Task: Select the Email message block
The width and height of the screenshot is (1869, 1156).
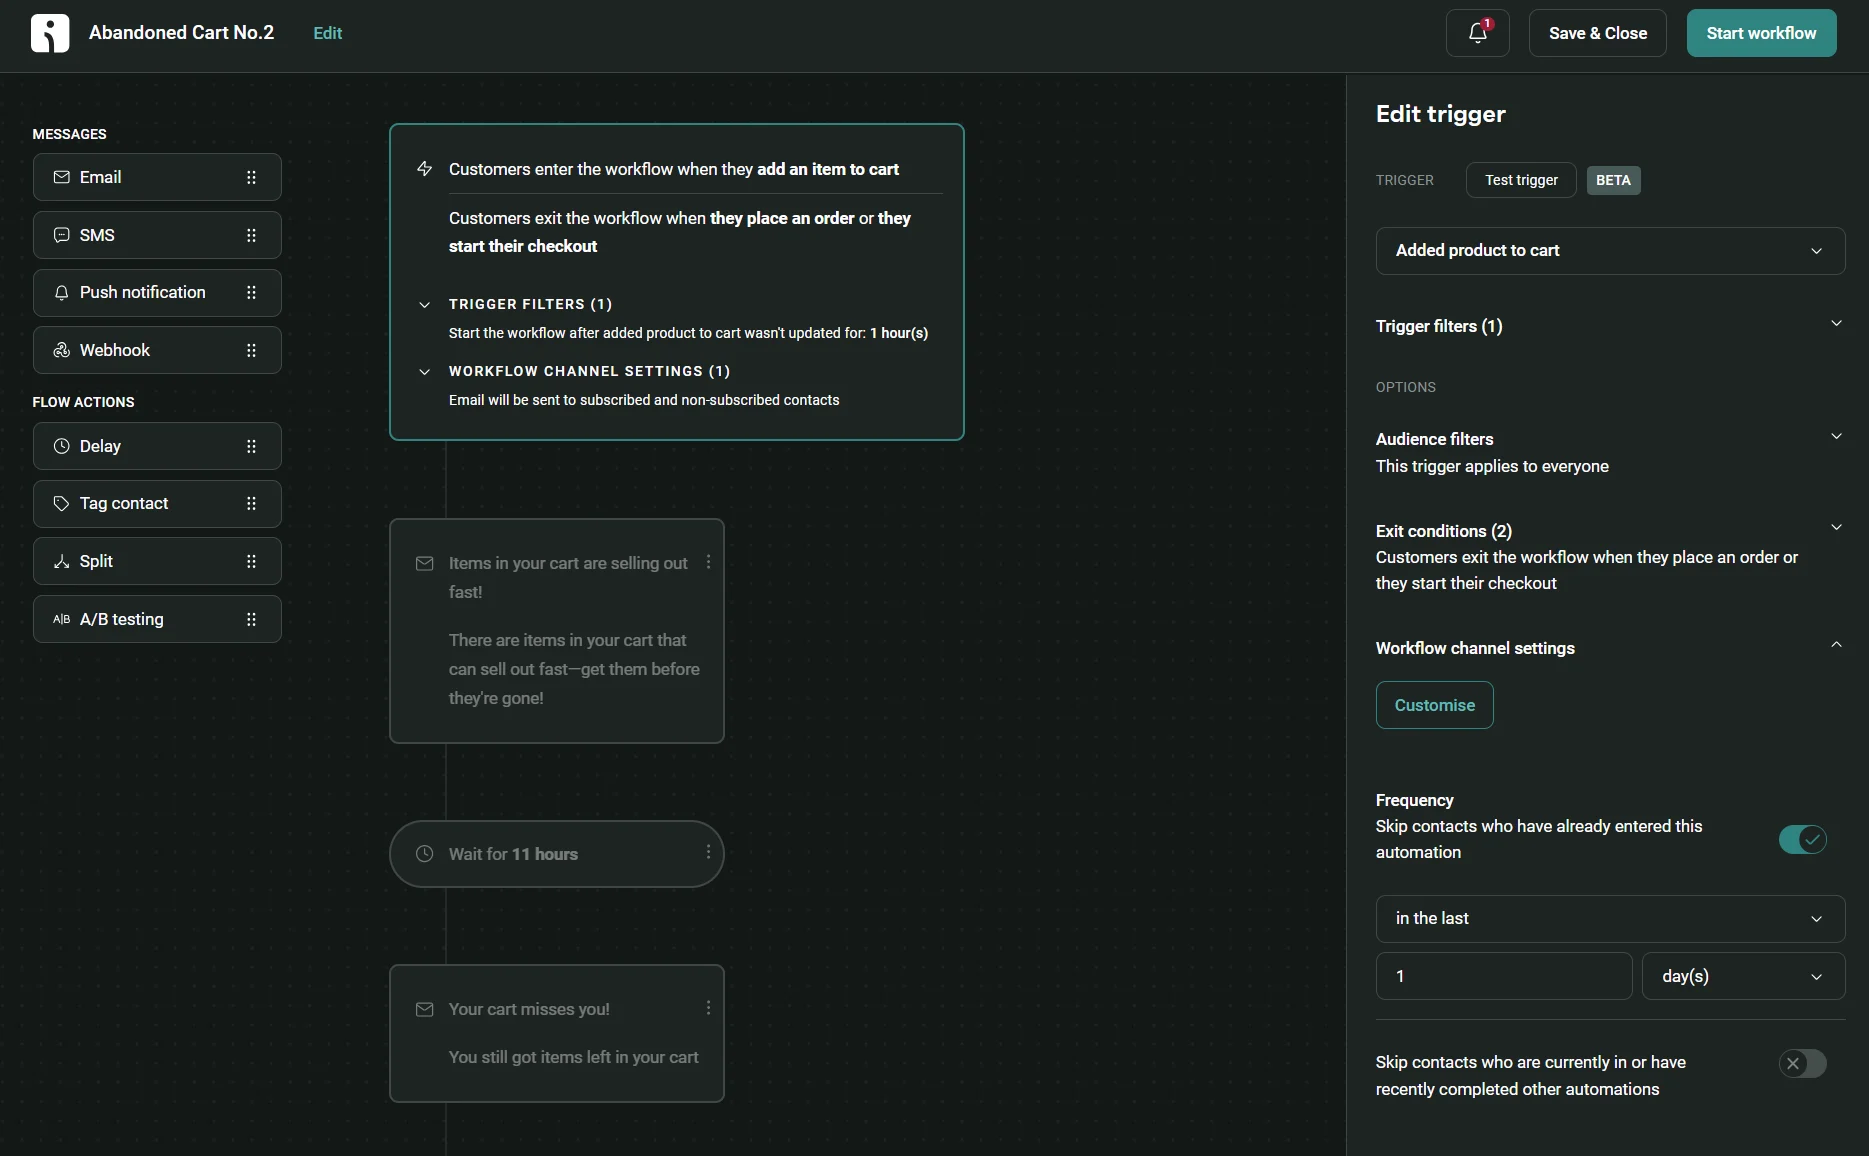Action: click(157, 177)
